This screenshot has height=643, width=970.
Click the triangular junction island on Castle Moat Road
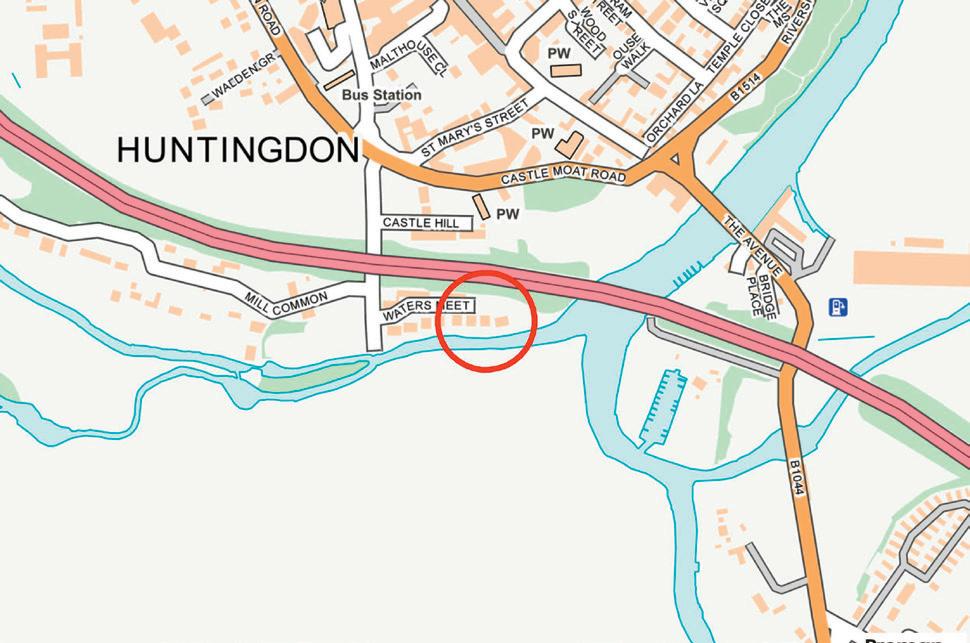675,160
